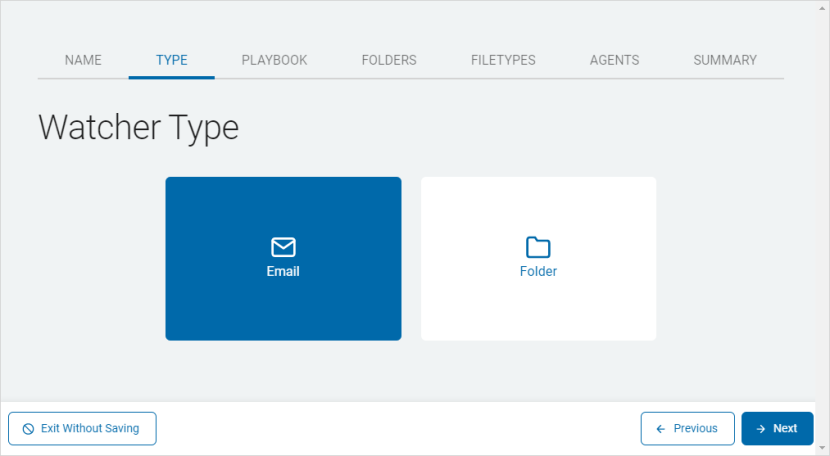Choose the blue Email watcher type card
This screenshot has height=456, width=830.
(x=283, y=300)
